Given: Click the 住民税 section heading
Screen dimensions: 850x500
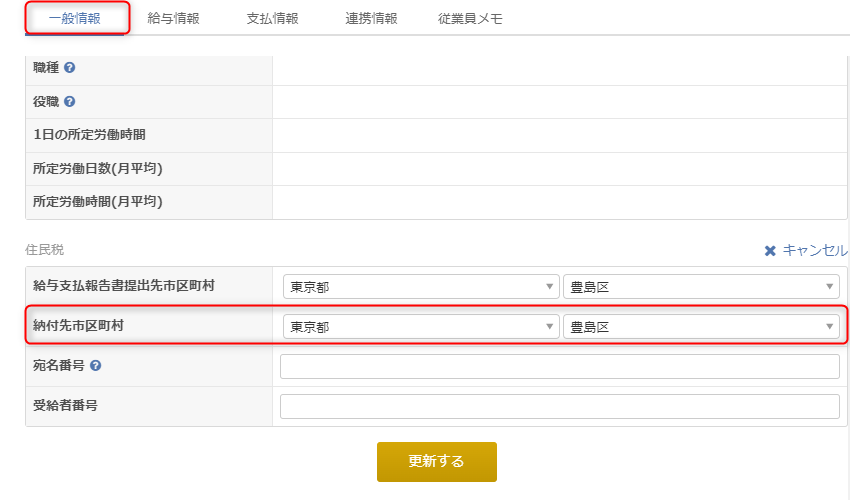Looking at the screenshot, I should [44, 249].
